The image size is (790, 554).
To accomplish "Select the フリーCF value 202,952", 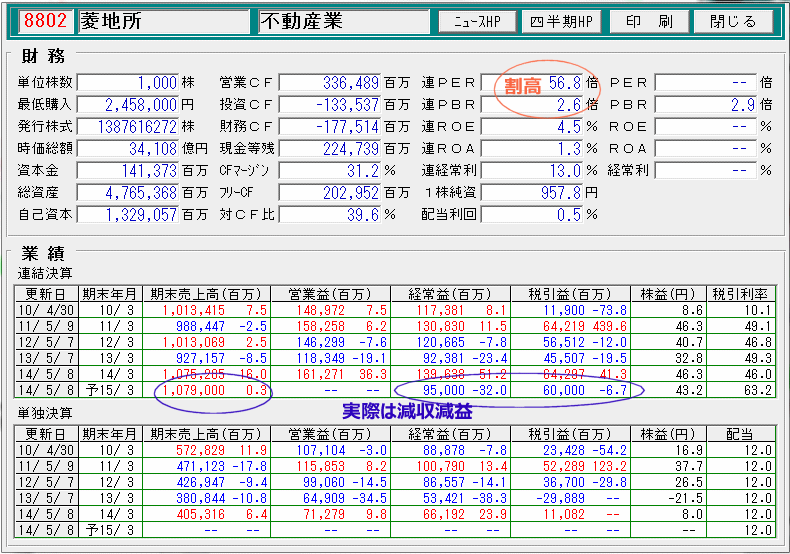I will pyautogui.click(x=330, y=193).
